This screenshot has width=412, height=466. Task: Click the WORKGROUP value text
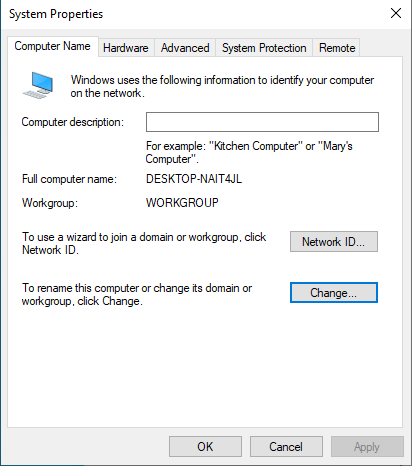point(182,203)
